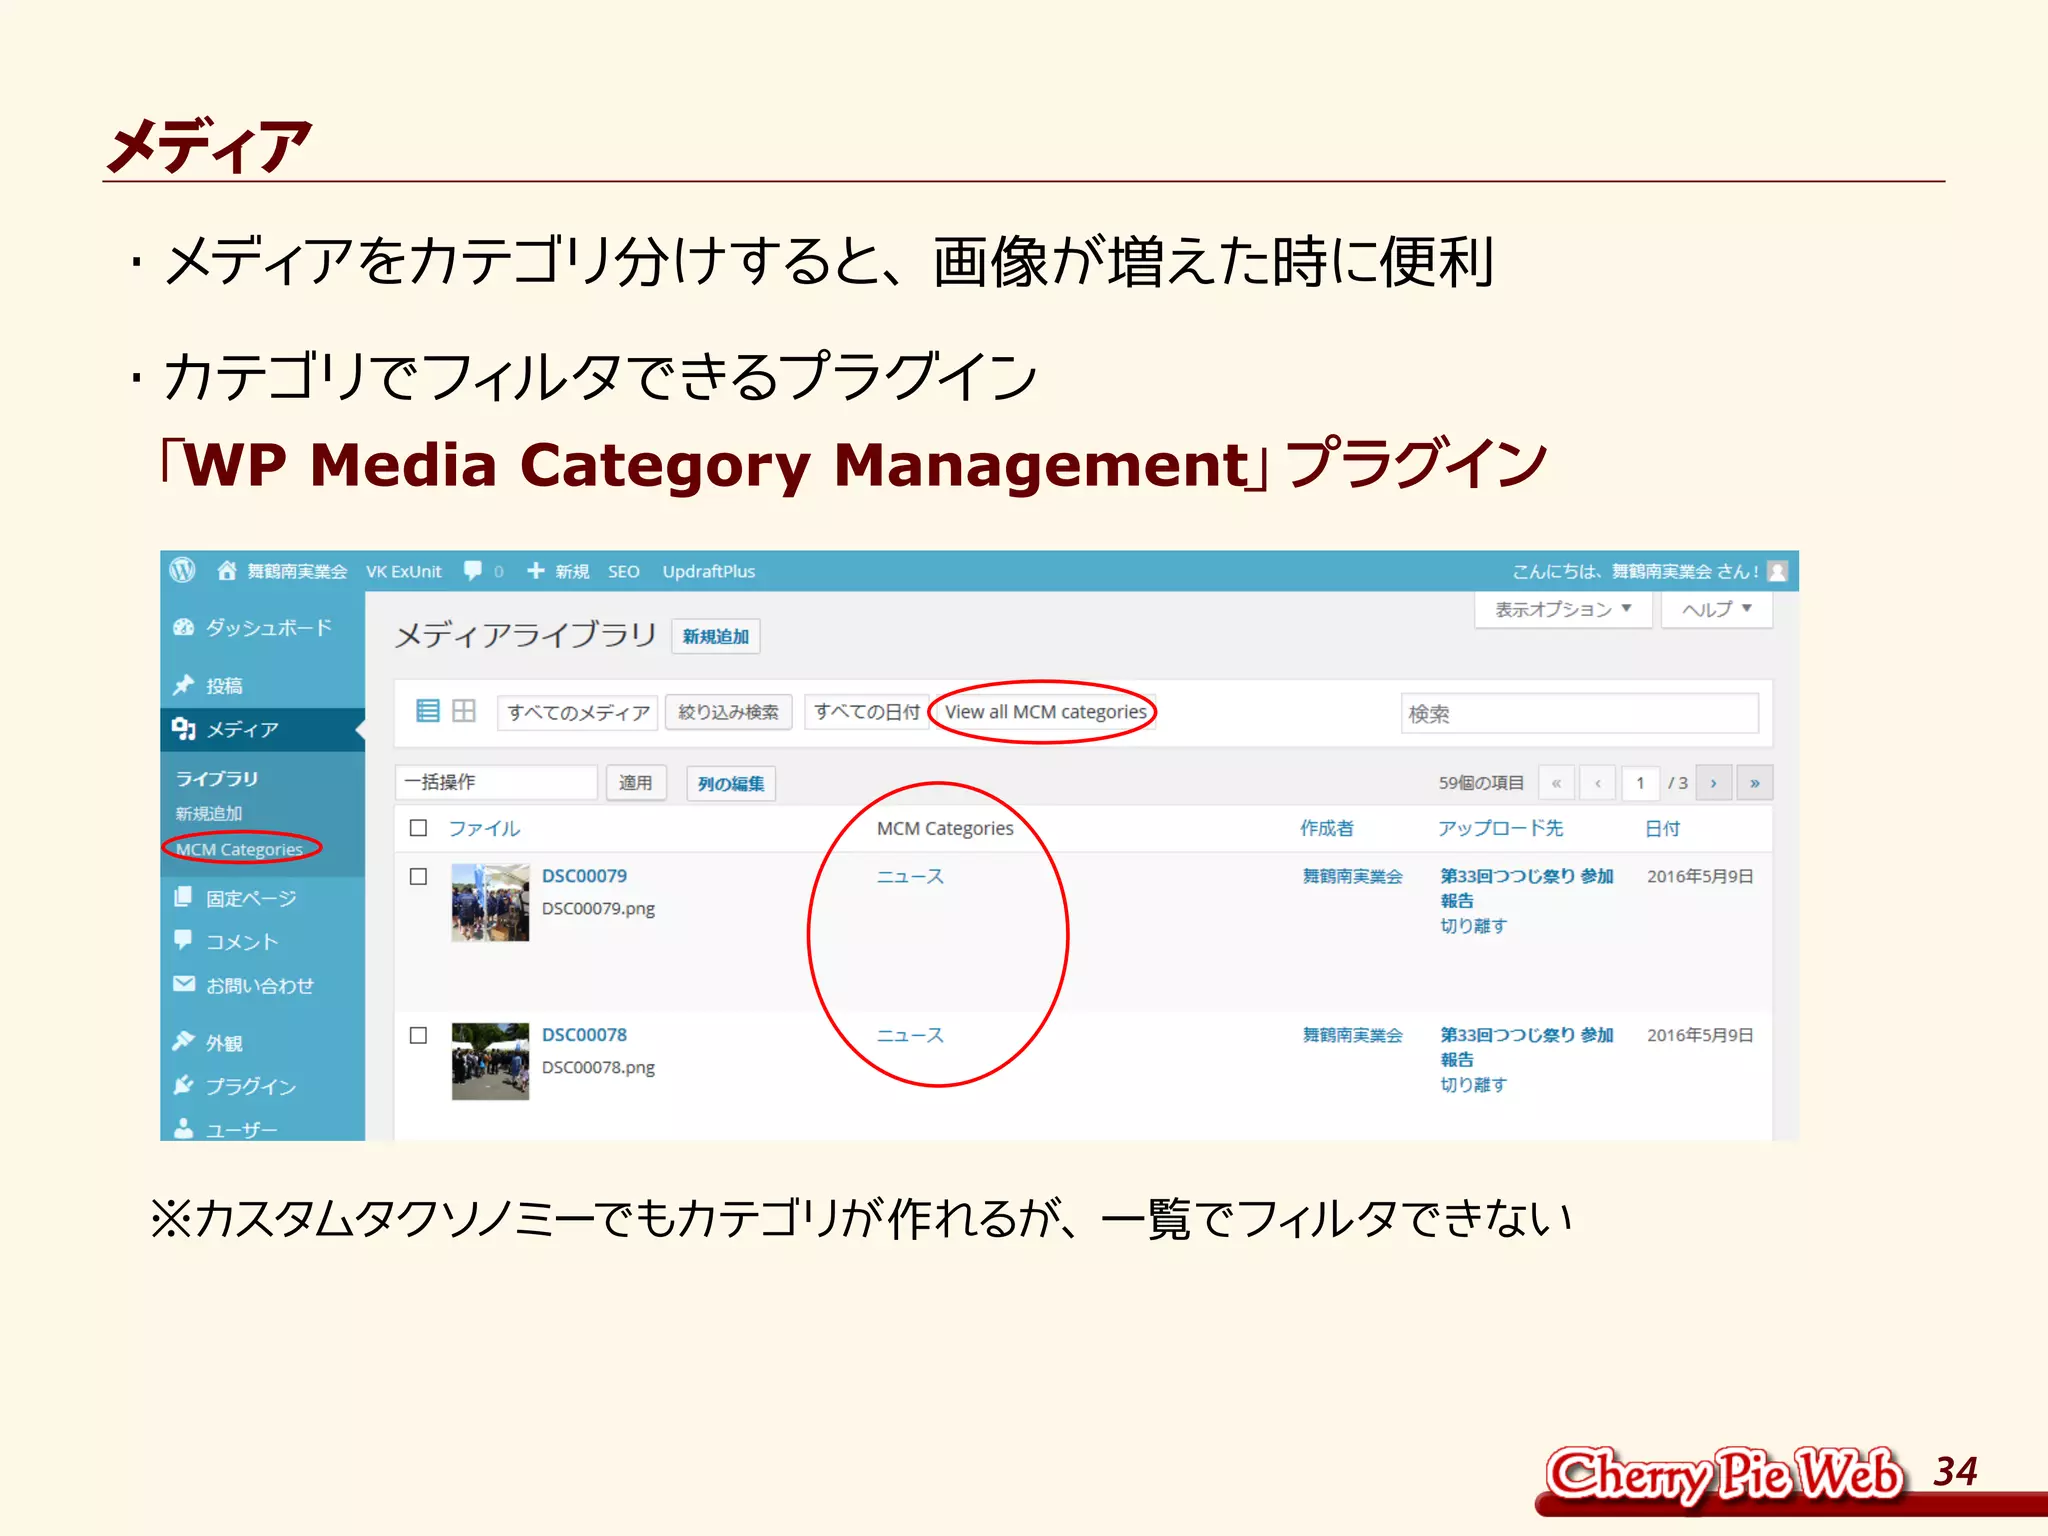Open プラグイン menu in sidebar

[250, 1086]
